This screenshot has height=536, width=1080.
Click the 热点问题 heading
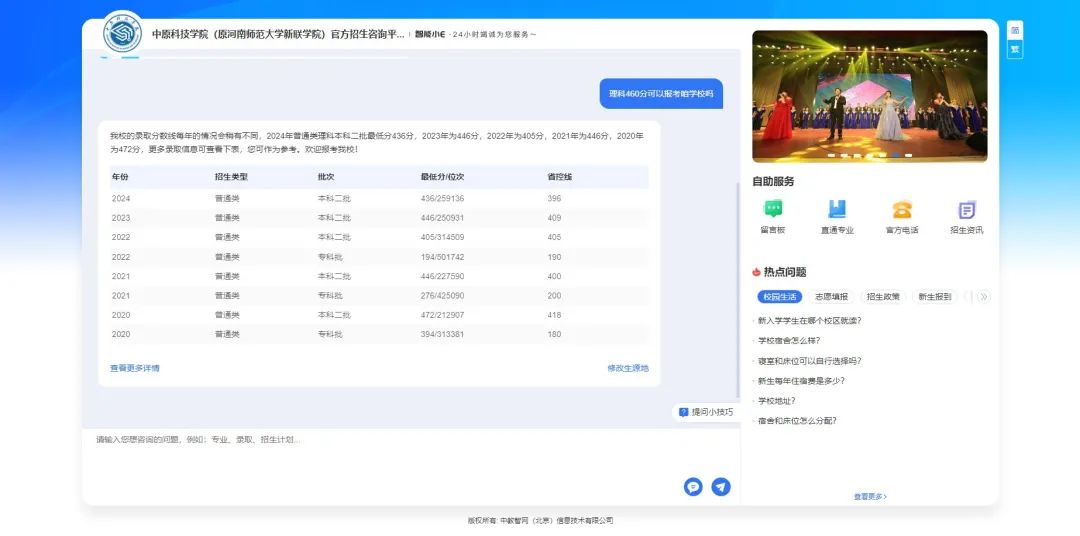(x=785, y=272)
